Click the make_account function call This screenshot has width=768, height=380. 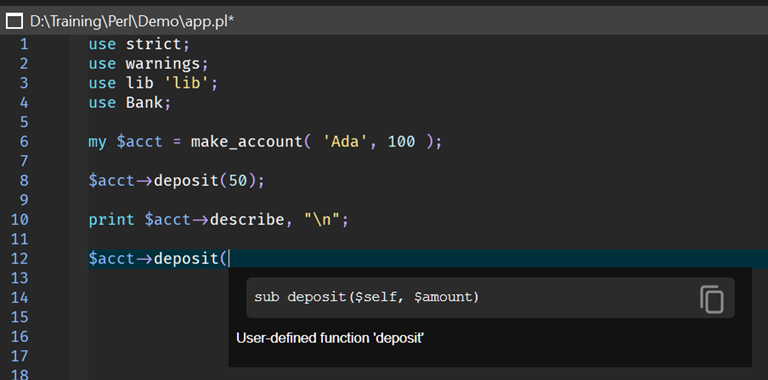(x=247, y=142)
